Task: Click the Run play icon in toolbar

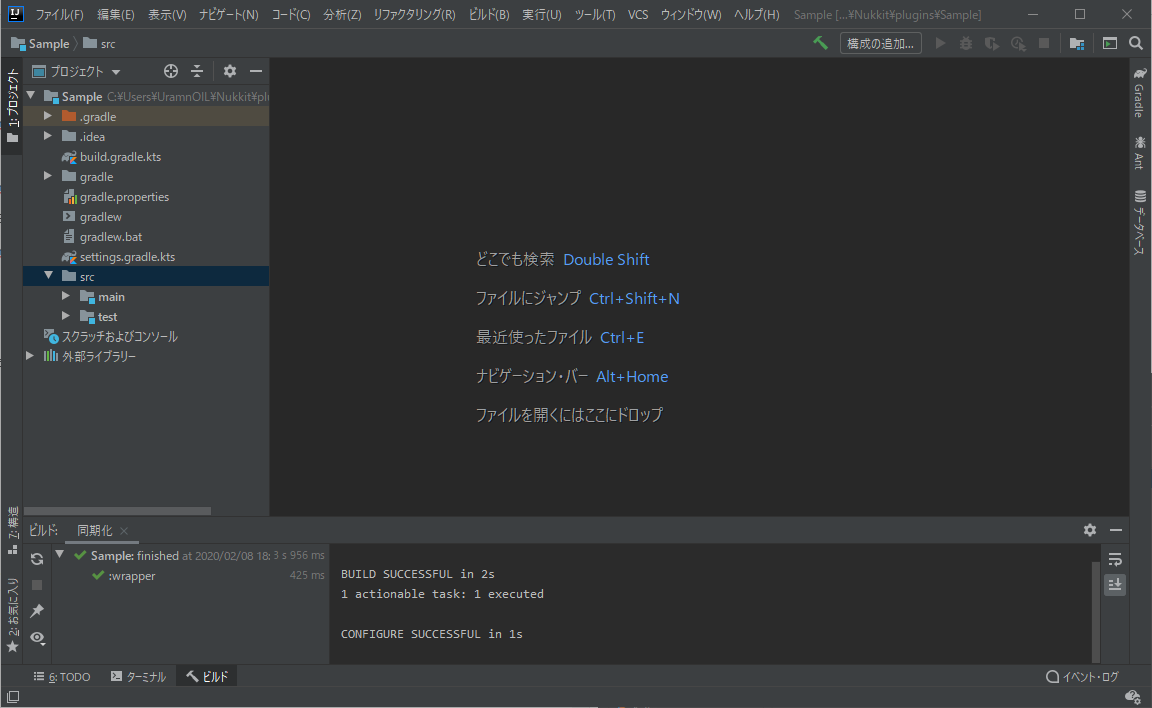Action: pos(940,43)
